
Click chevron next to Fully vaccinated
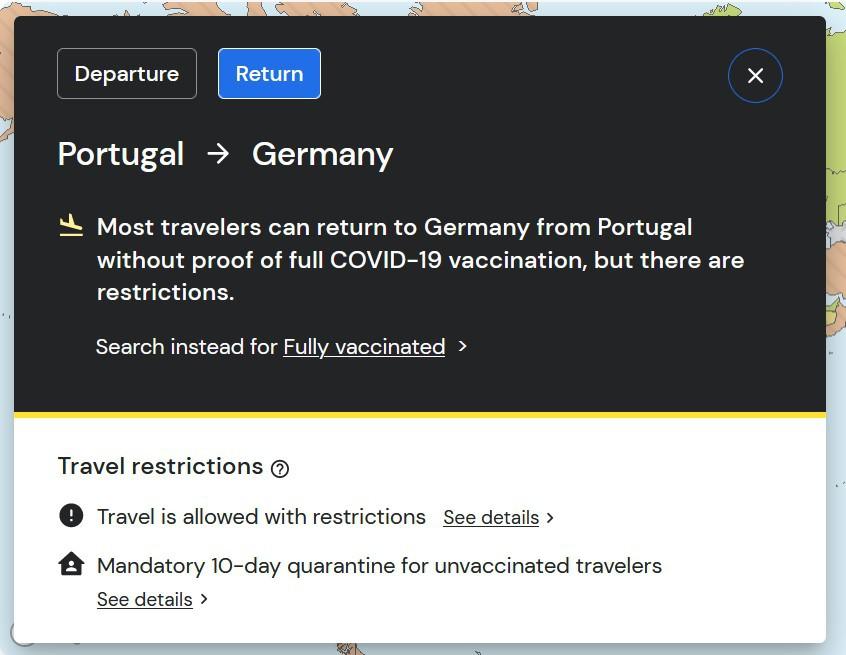point(462,346)
